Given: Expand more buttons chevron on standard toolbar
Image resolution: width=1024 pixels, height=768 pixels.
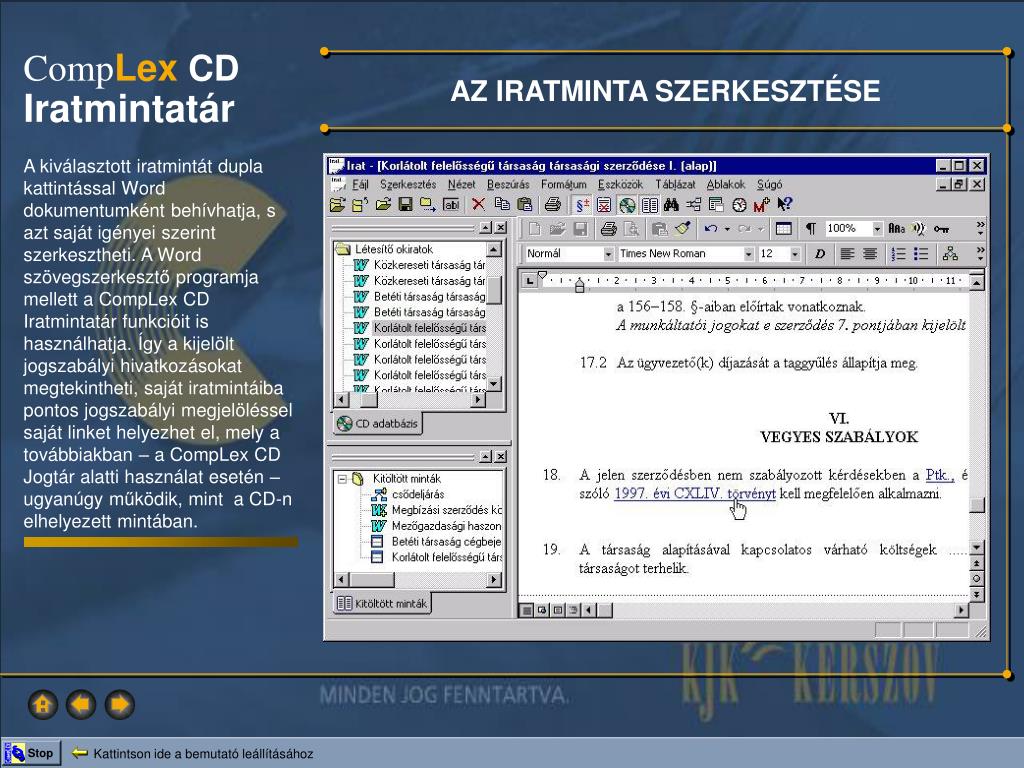Looking at the screenshot, I should pyautogui.click(x=980, y=228).
